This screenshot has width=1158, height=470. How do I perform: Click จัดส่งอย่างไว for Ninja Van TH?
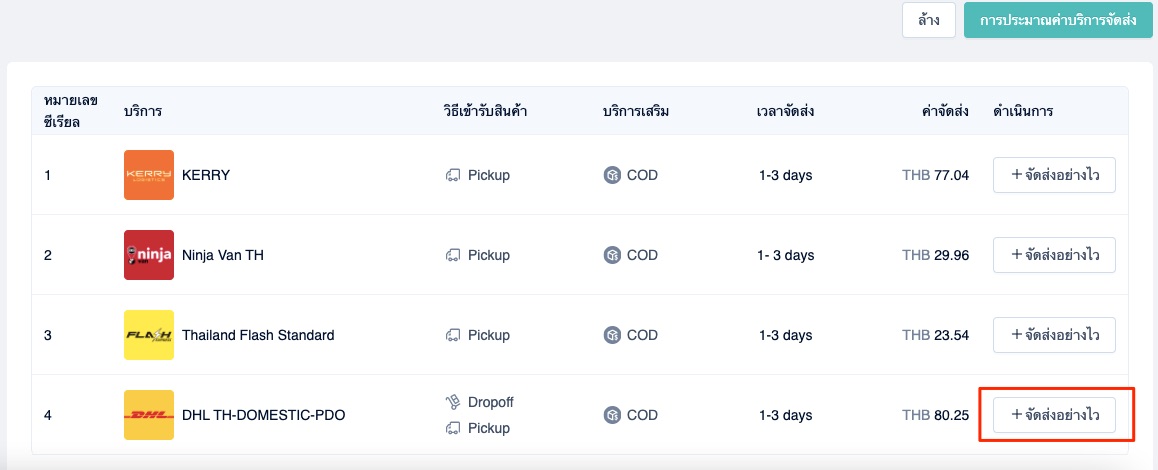1054,255
